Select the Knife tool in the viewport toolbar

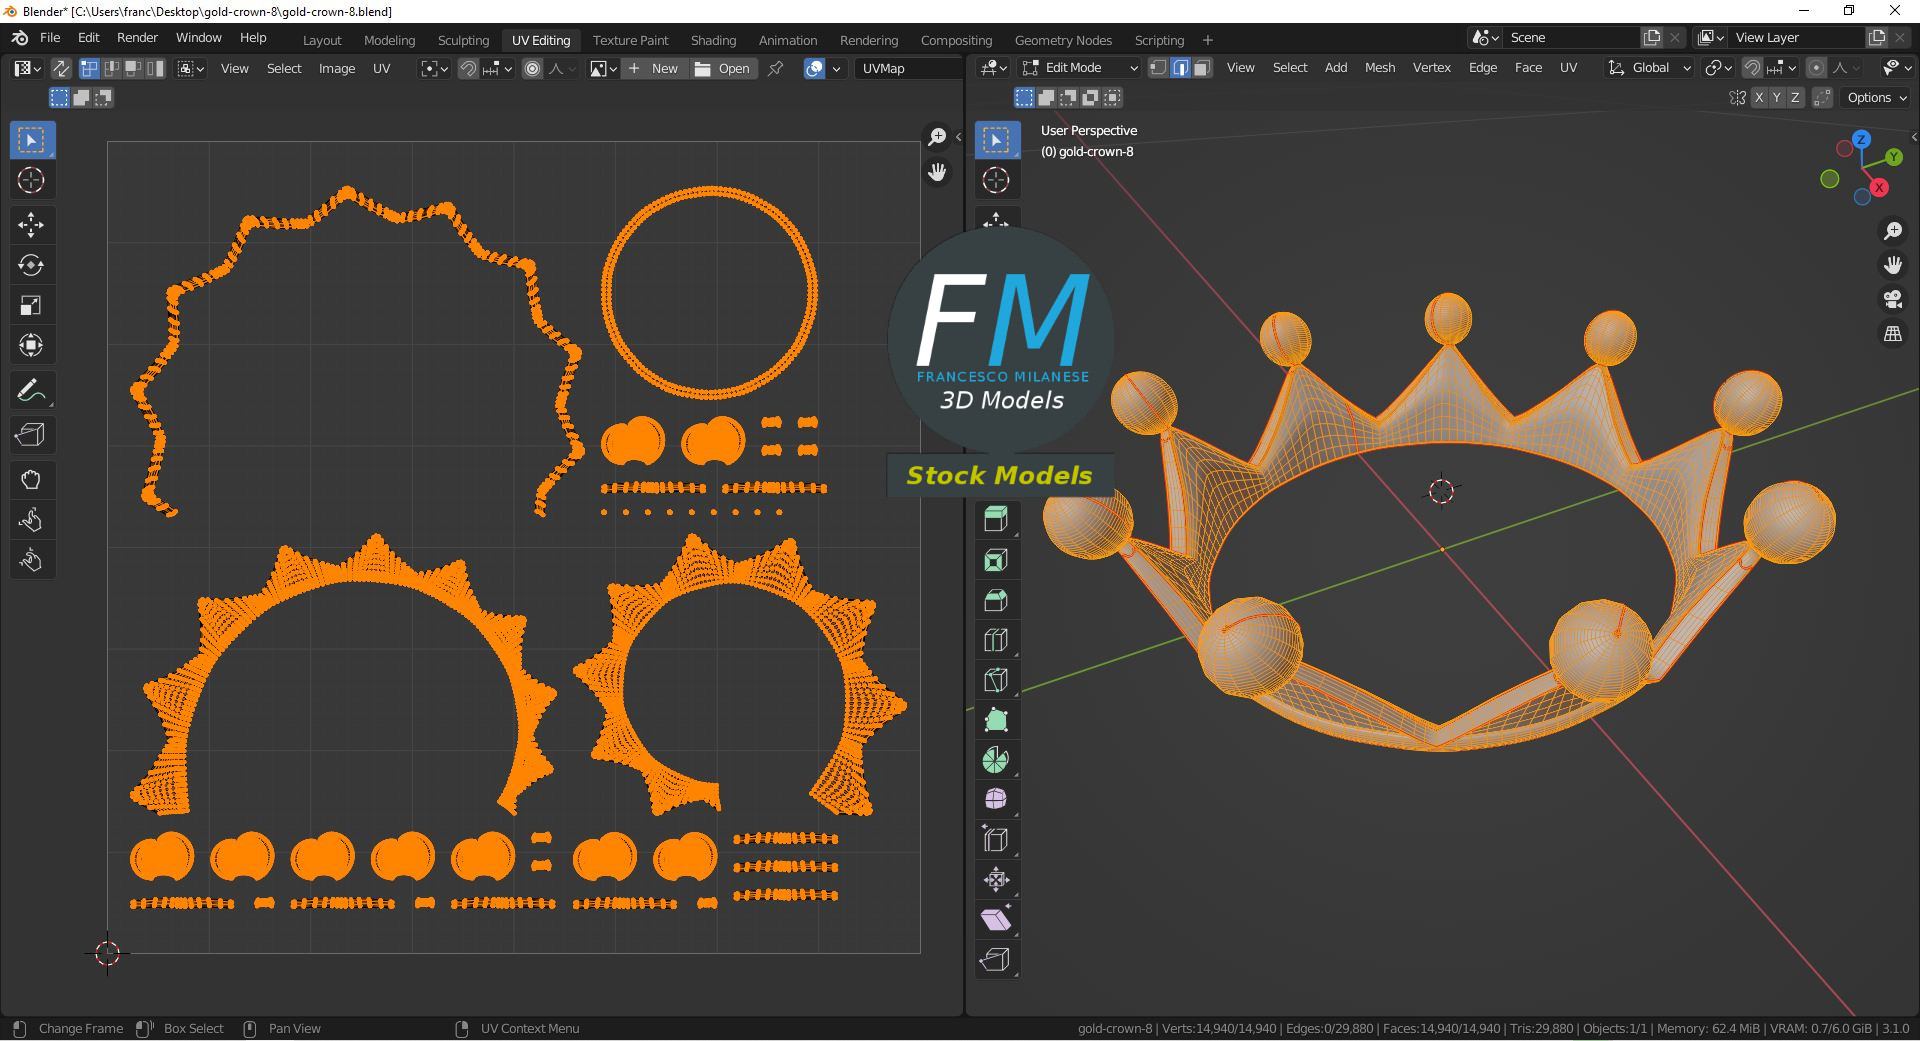click(997, 680)
